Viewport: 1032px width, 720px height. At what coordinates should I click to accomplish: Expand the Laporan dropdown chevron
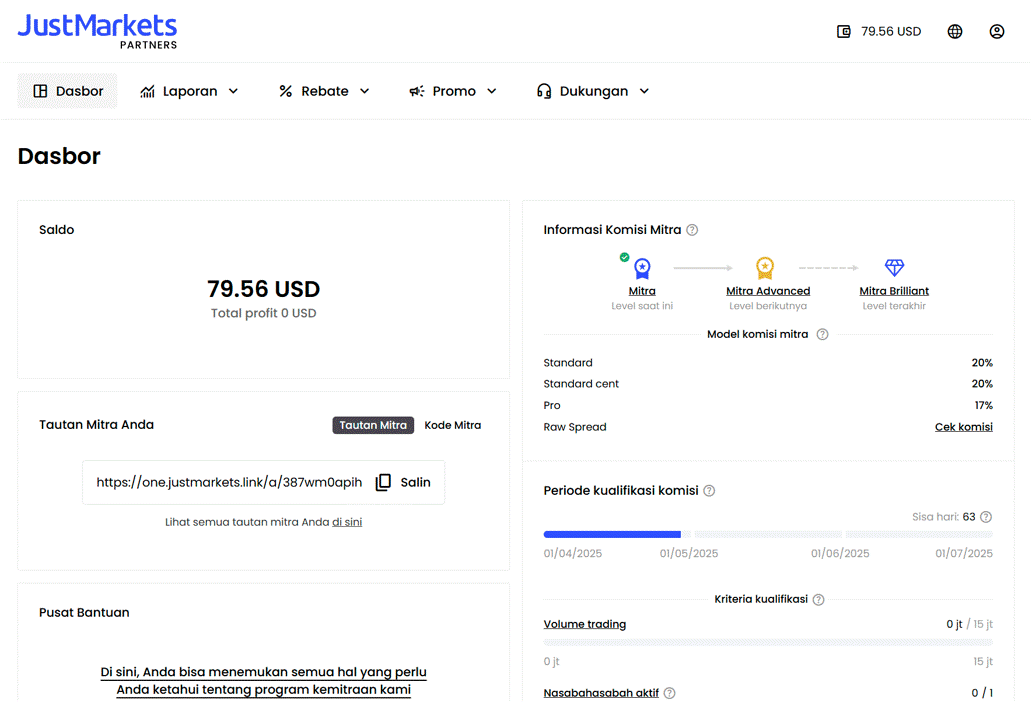[233, 91]
